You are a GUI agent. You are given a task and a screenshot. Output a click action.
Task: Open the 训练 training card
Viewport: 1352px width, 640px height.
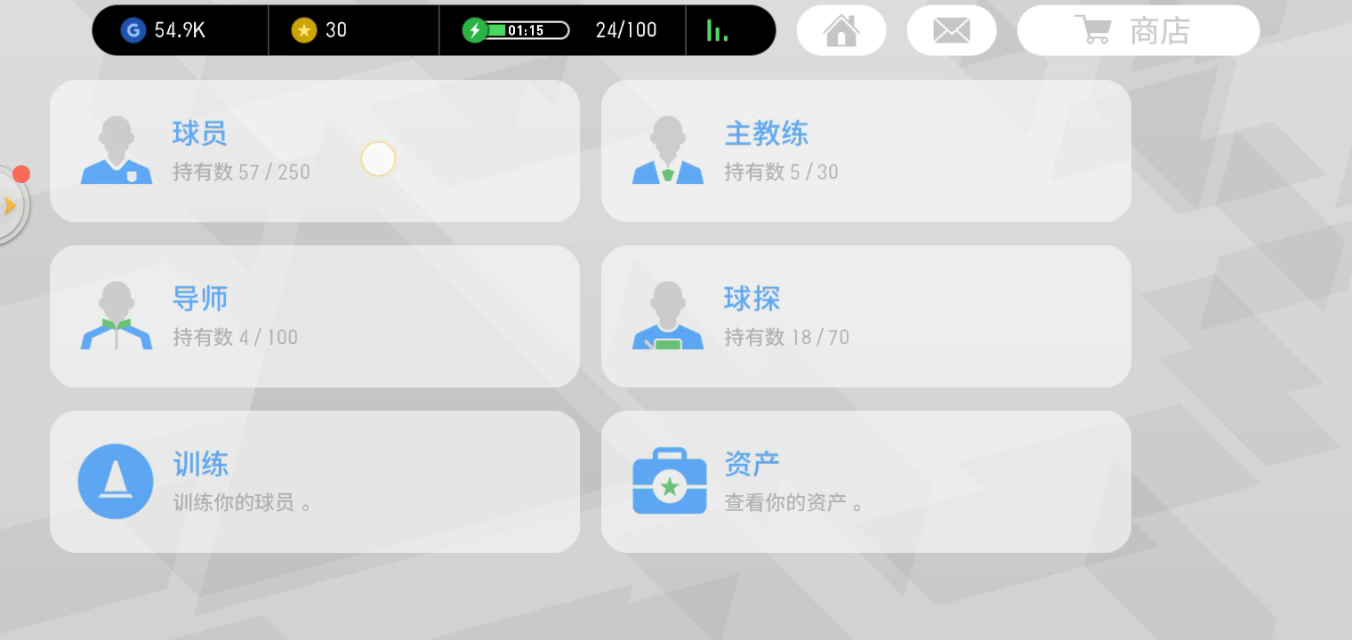tap(315, 482)
